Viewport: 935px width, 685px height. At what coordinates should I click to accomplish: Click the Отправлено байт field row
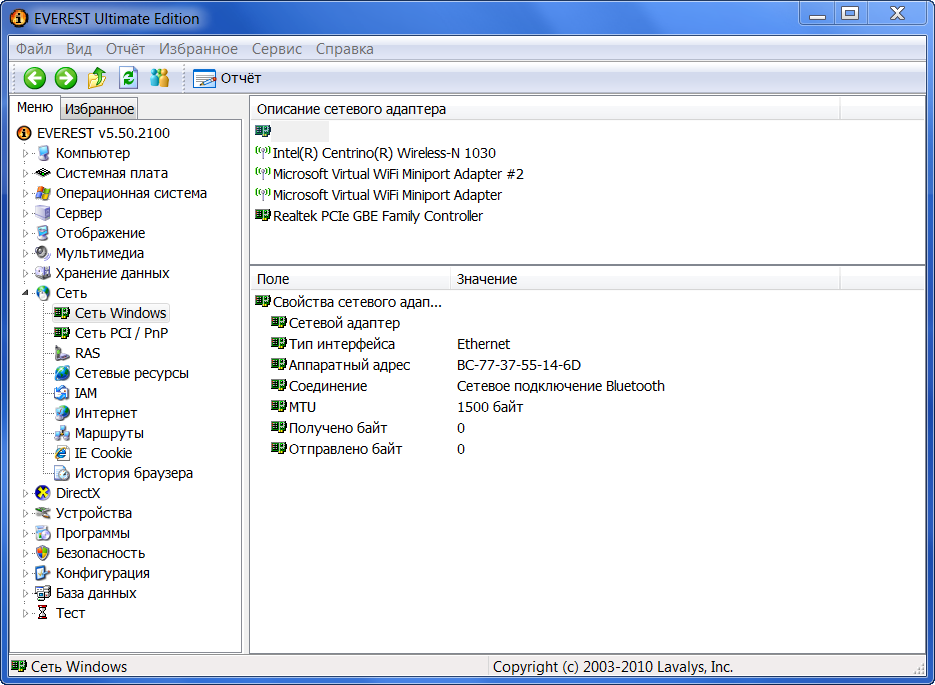click(368, 449)
